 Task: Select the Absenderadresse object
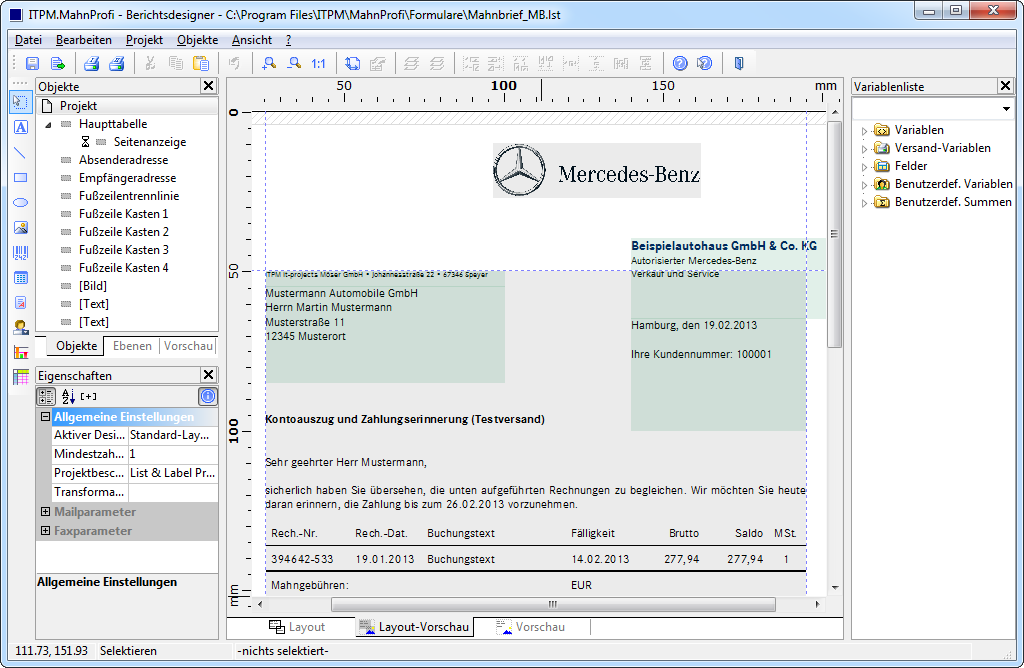(x=123, y=160)
